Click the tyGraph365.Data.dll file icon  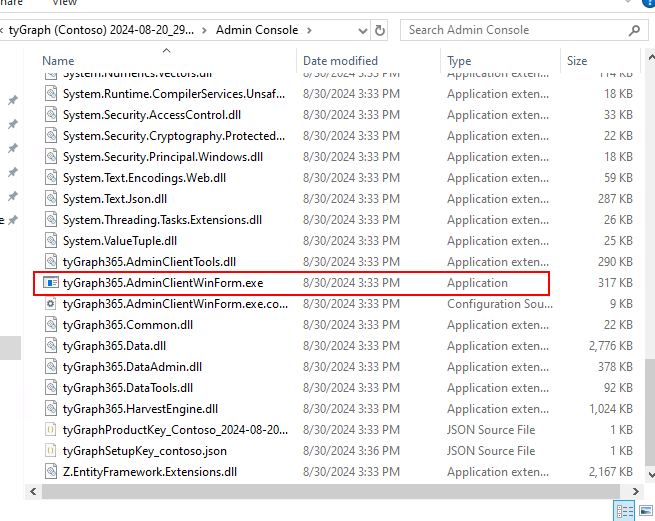tap(51, 346)
